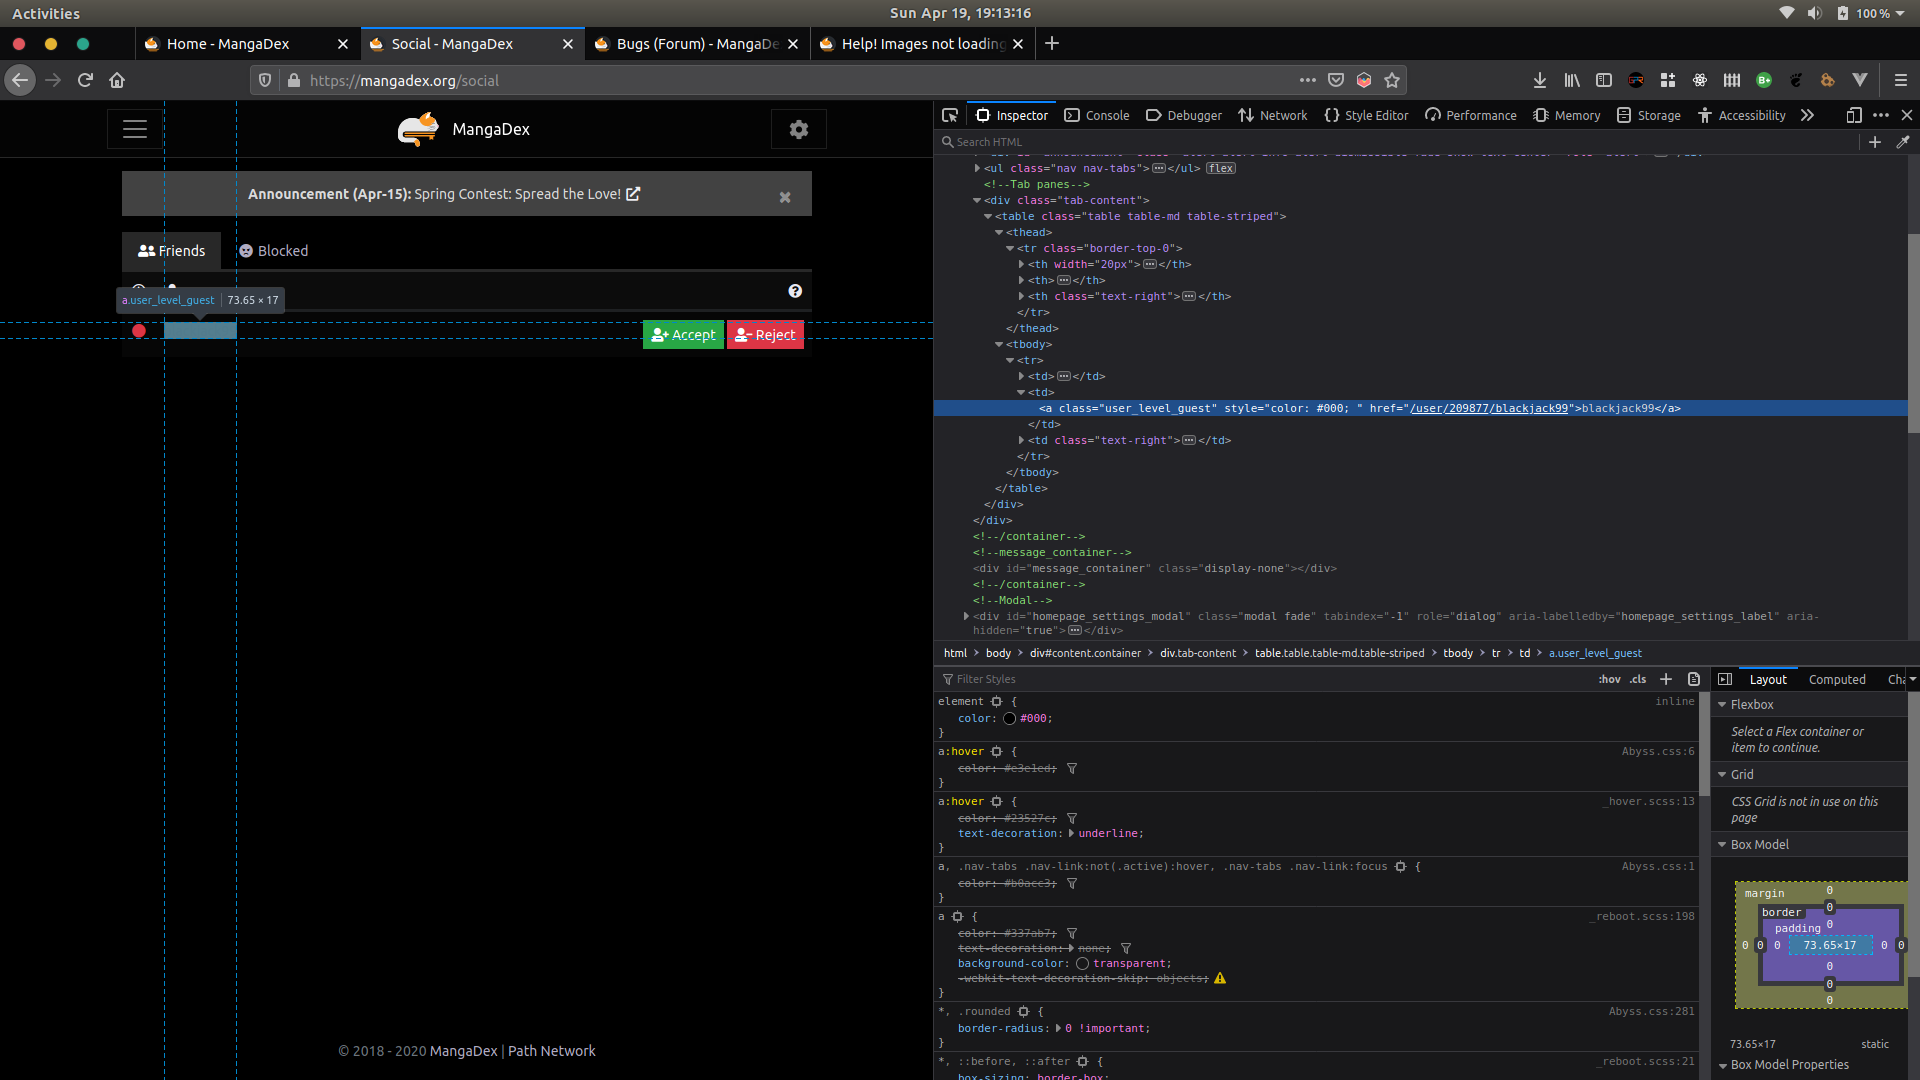Open the Memory panel
Image resolution: width=1920 pixels, height=1080 pixels.
1567,115
